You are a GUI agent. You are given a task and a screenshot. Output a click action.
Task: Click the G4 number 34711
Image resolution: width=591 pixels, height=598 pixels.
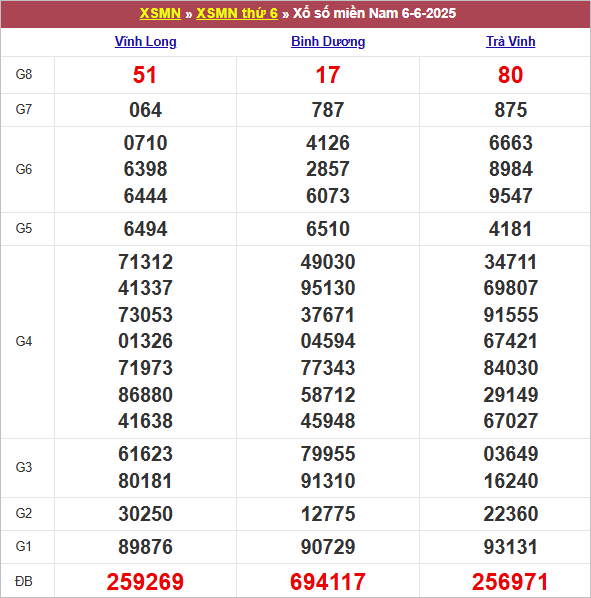511,262
